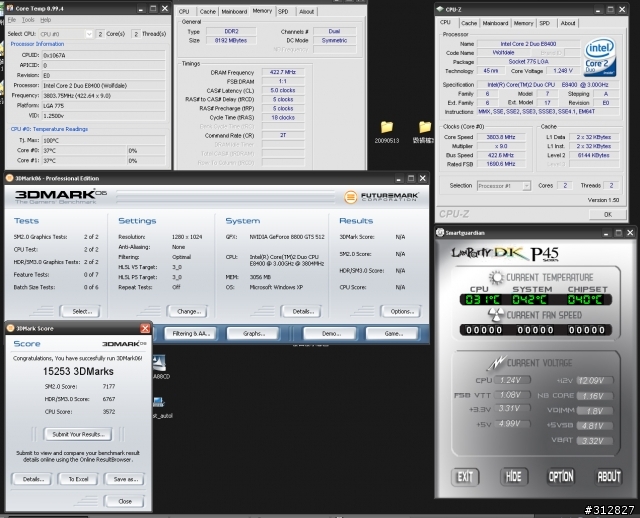Open the SPD tab in the memory CPU-Z window
Viewport: 640px width, 518px height.
[283, 11]
